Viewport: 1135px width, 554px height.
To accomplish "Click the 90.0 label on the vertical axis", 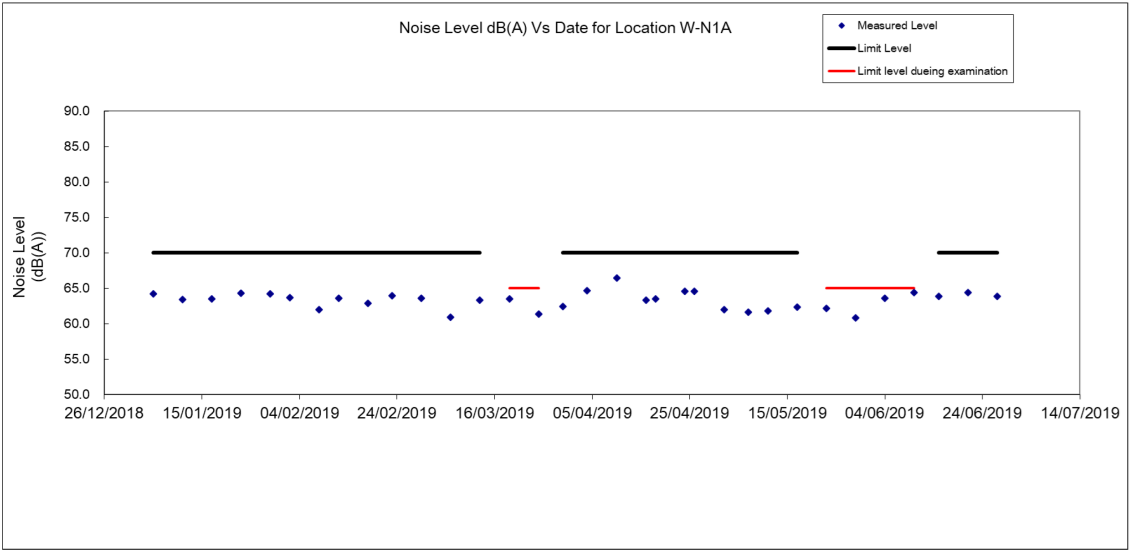I will 77,111.
